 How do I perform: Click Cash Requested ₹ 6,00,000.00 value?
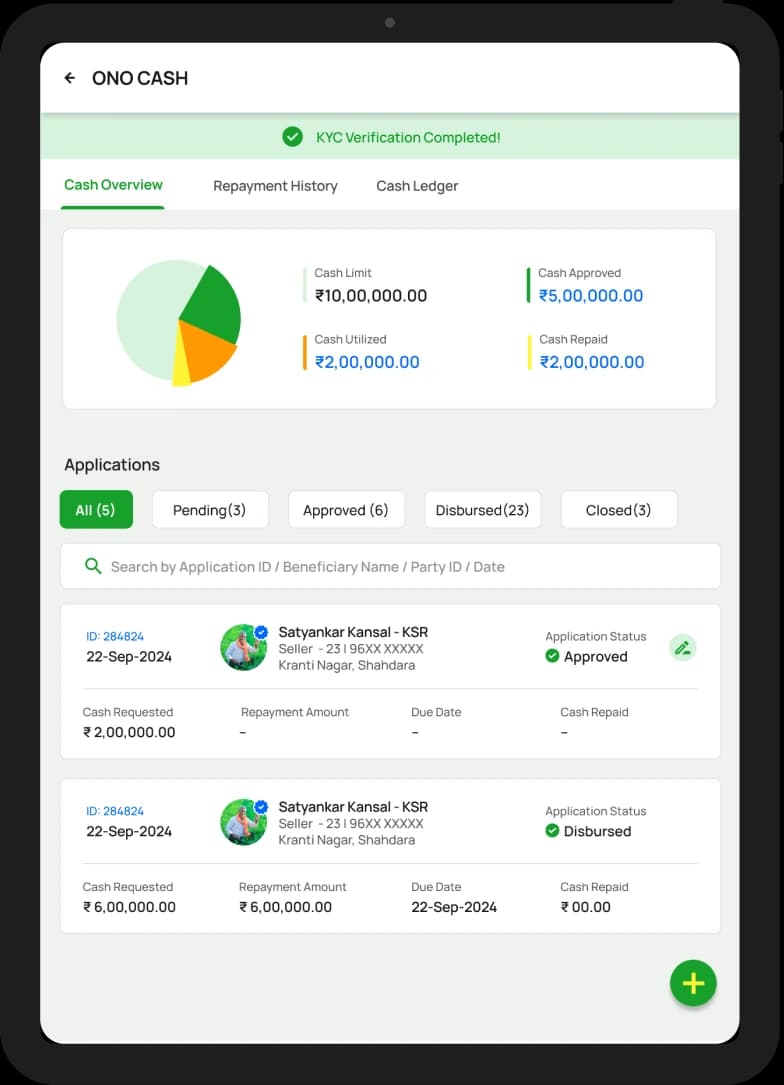pyautogui.click(x=129, y=906)
